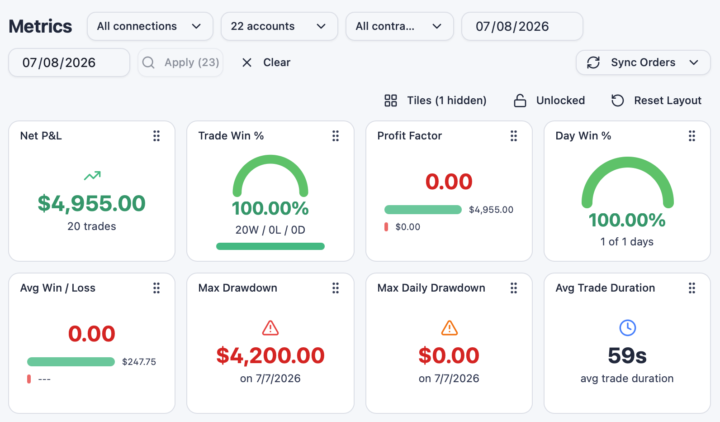This screenshot has width=720, height=422.
Task: Click on 7/7/2026 under Max Daily Drawdown
Action: point(449,378)
